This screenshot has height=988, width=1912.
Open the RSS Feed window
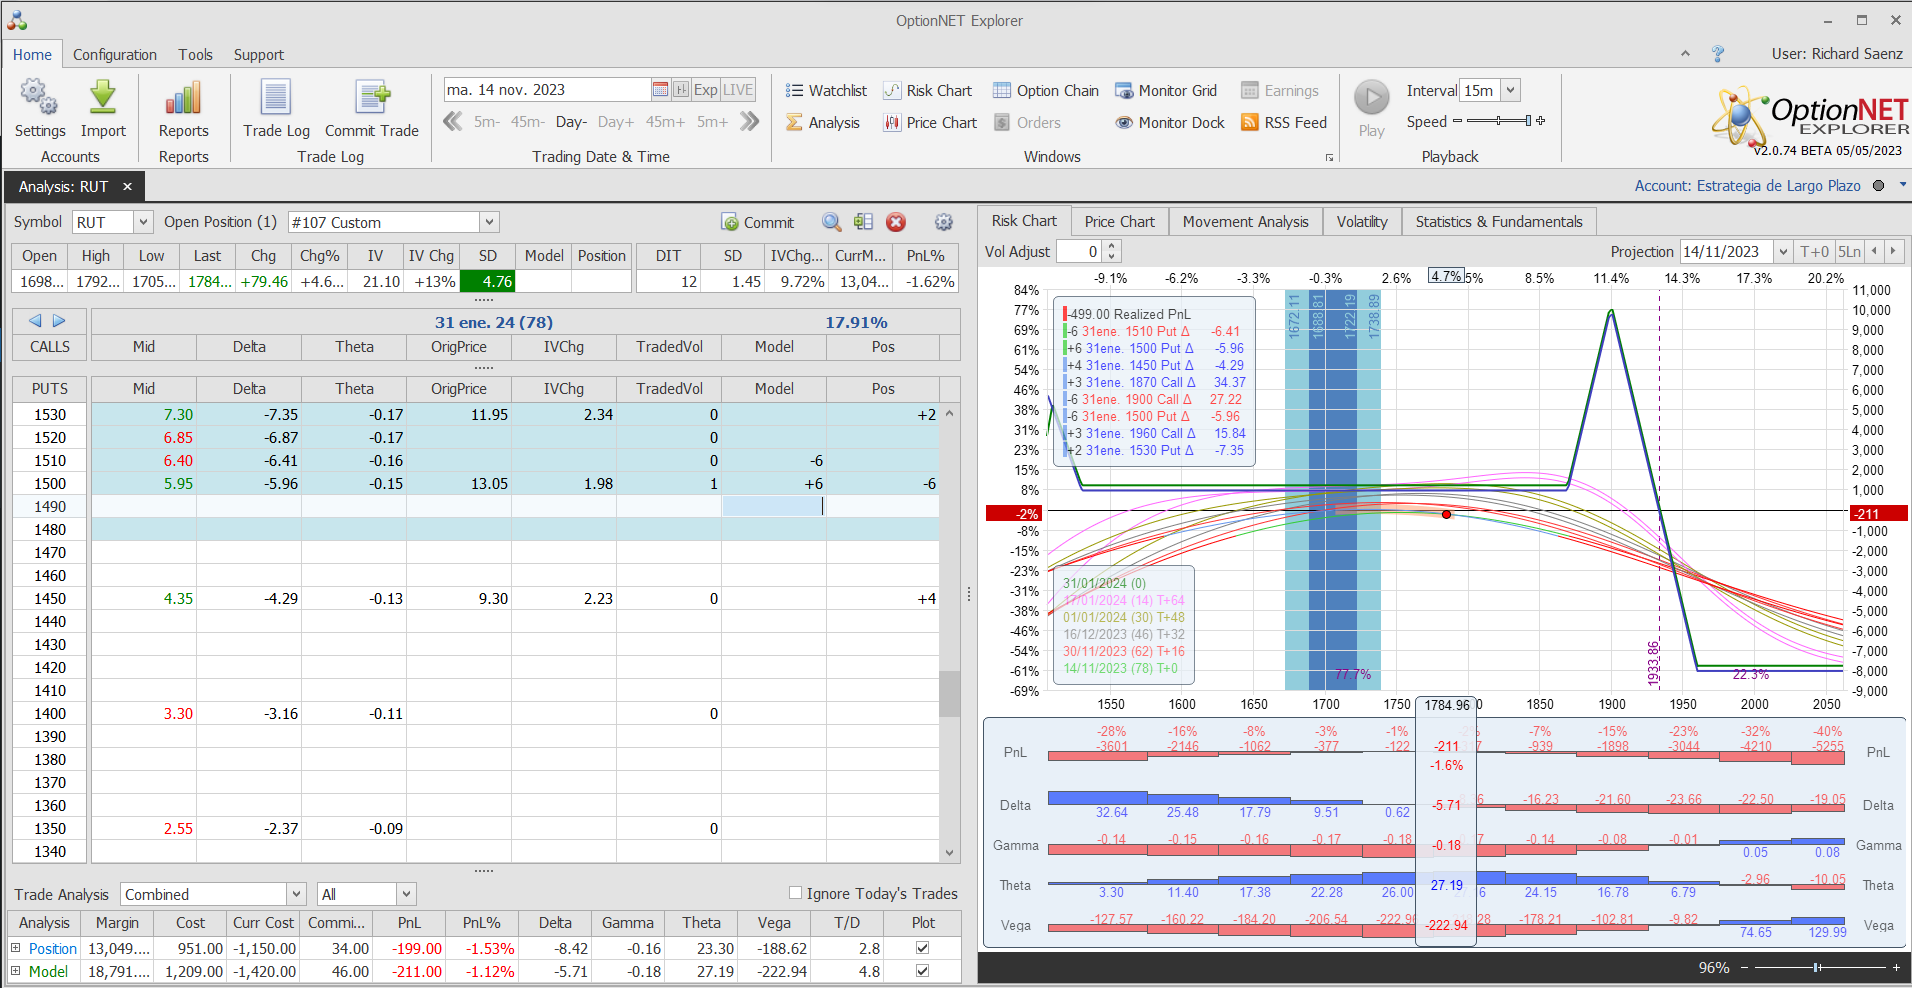[1284, 123]
